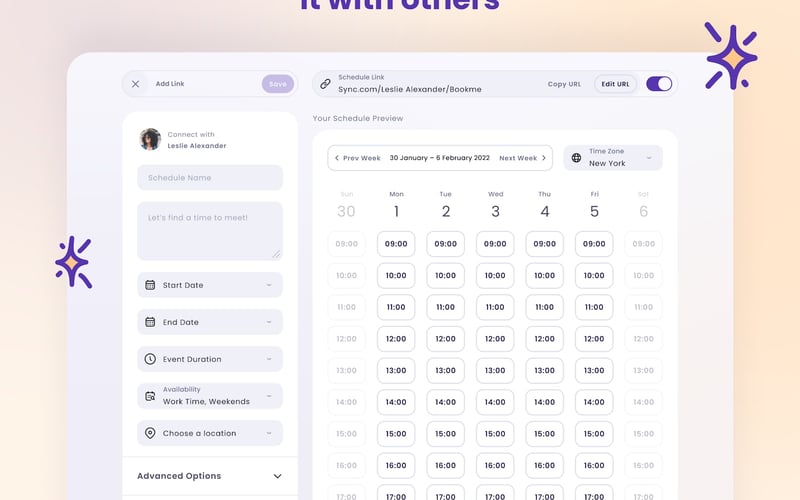The width and height of the screenshot is (800, 500).
Task: Click the availability calendar icon
Action: pyautogui.click(x=150, y=396)
